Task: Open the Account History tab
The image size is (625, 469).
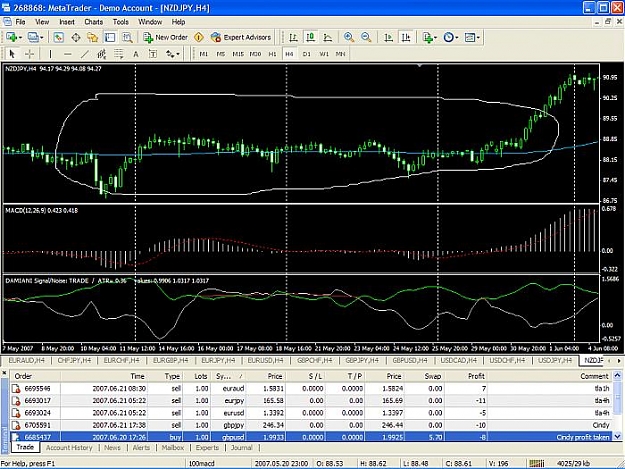Action: coord(69,447)
